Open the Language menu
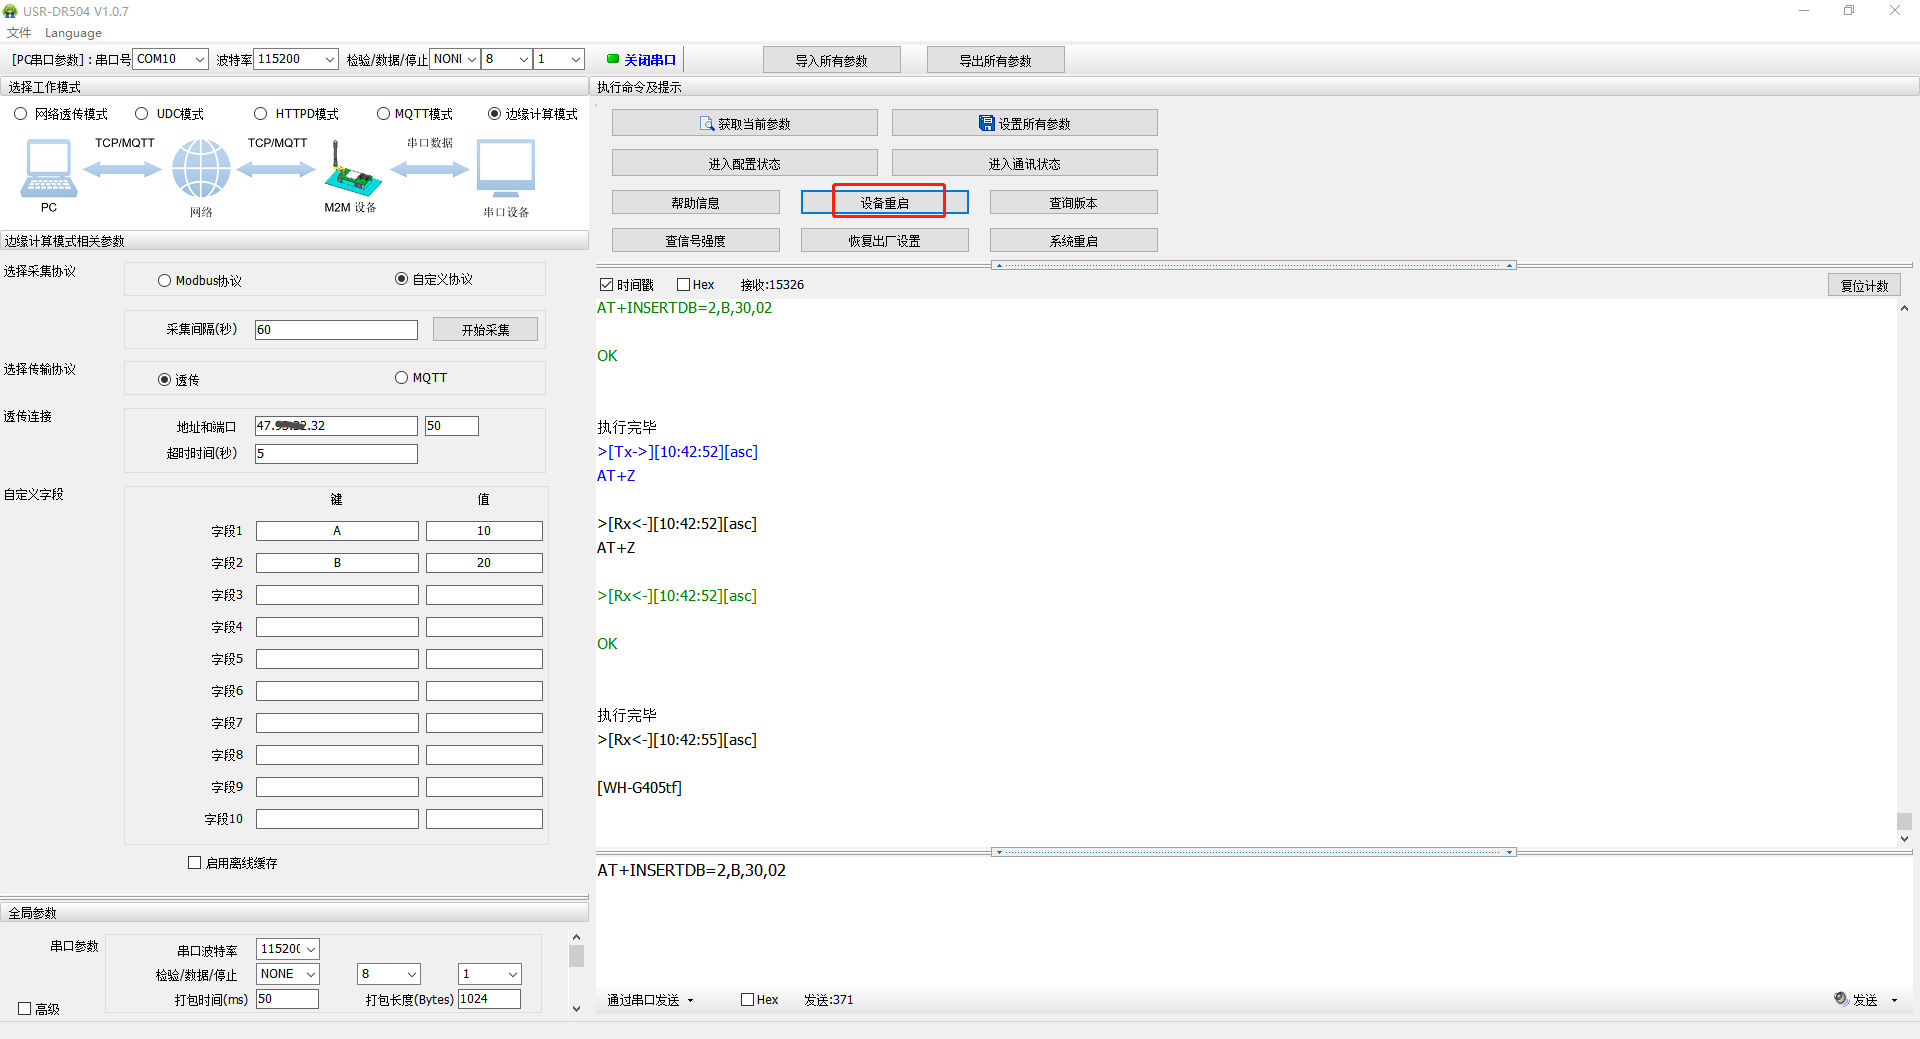Image resolution: width=1920 pixels, height=1039 pixels. click(x=73, y=33)
